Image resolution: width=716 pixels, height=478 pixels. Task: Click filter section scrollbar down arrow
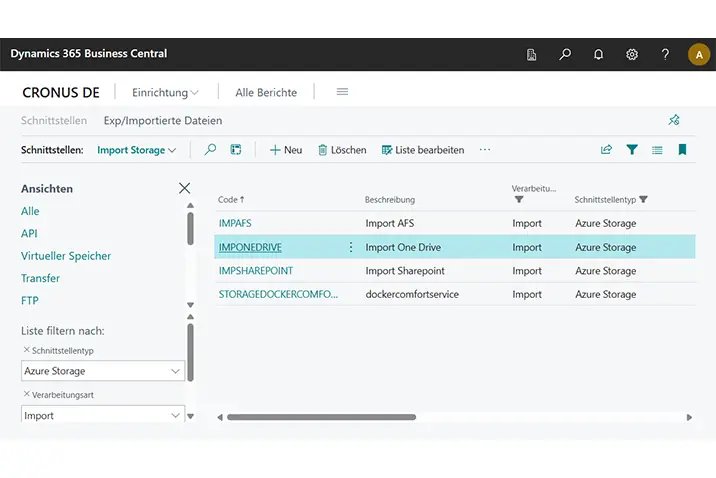point(190,416)
